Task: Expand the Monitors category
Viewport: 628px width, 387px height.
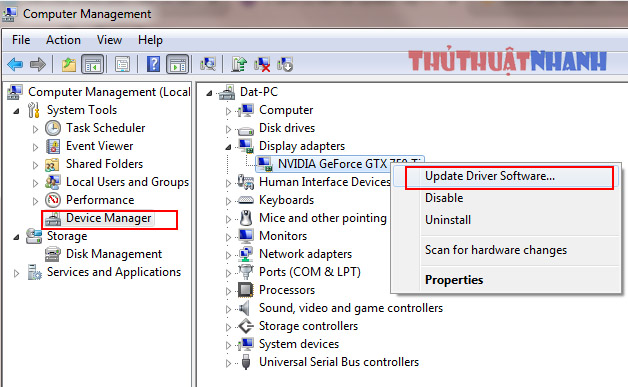Action: [228, 237]
